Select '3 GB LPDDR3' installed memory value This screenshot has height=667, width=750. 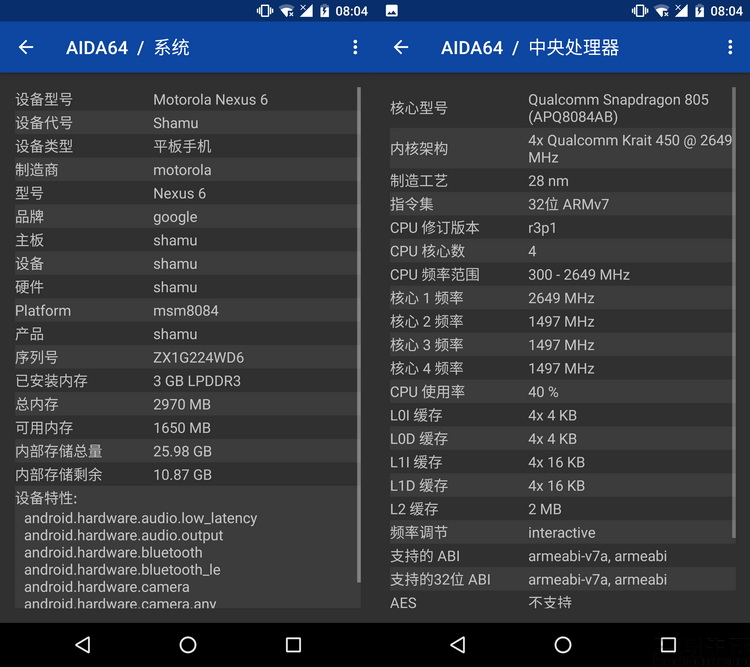point(197,381)
